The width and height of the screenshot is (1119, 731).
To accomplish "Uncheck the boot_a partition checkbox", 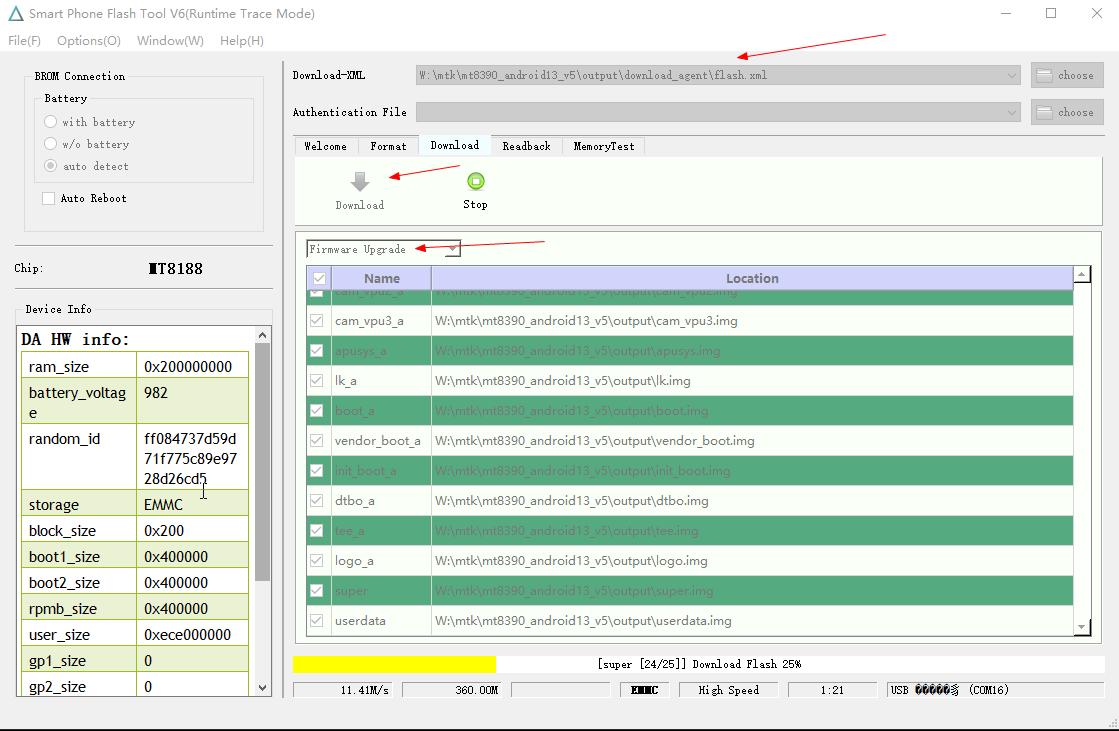I will pos(317,410).
